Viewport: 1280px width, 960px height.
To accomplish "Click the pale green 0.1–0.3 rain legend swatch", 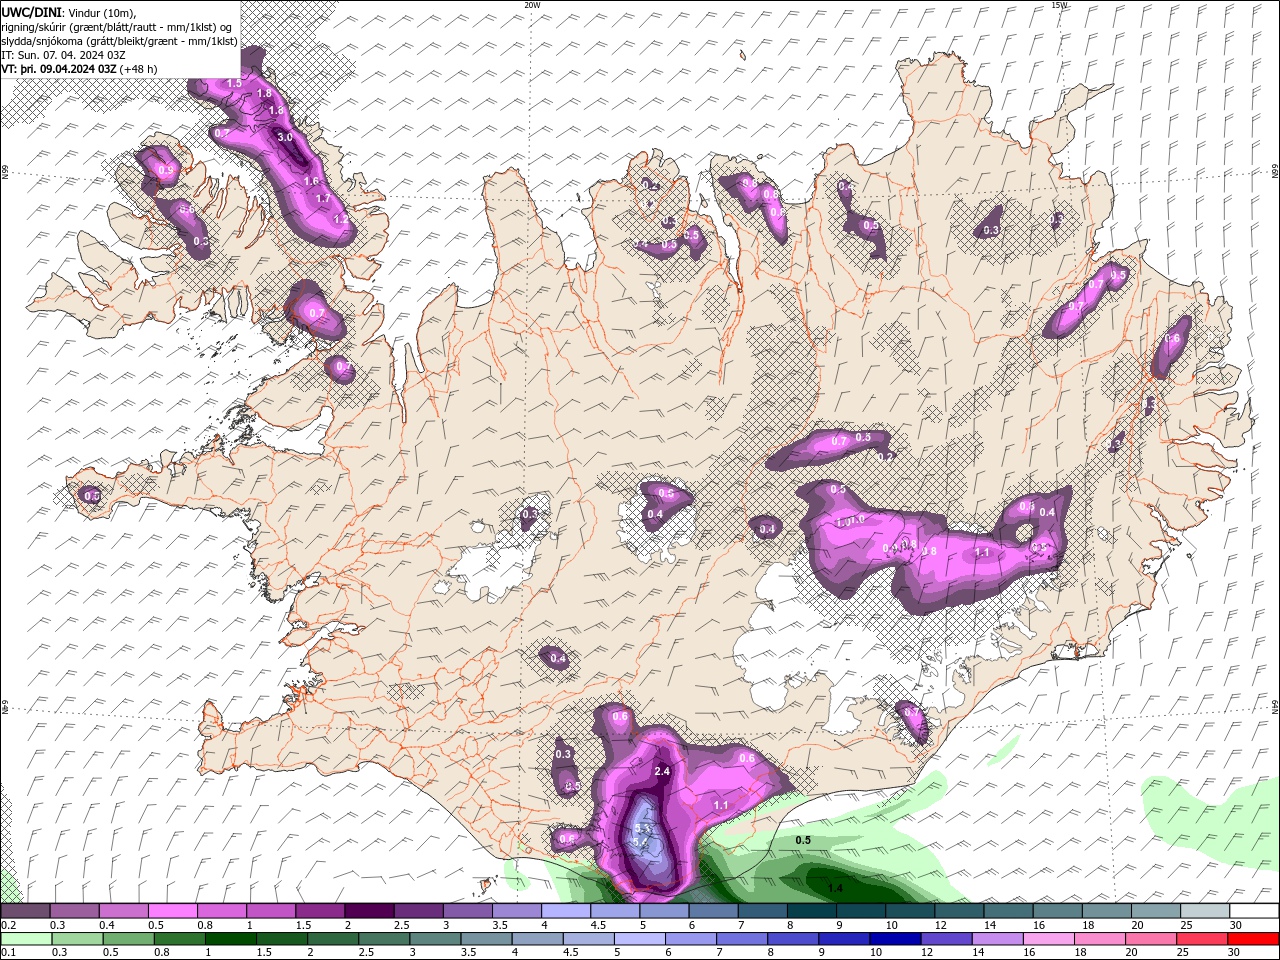I will coord(28,939).
